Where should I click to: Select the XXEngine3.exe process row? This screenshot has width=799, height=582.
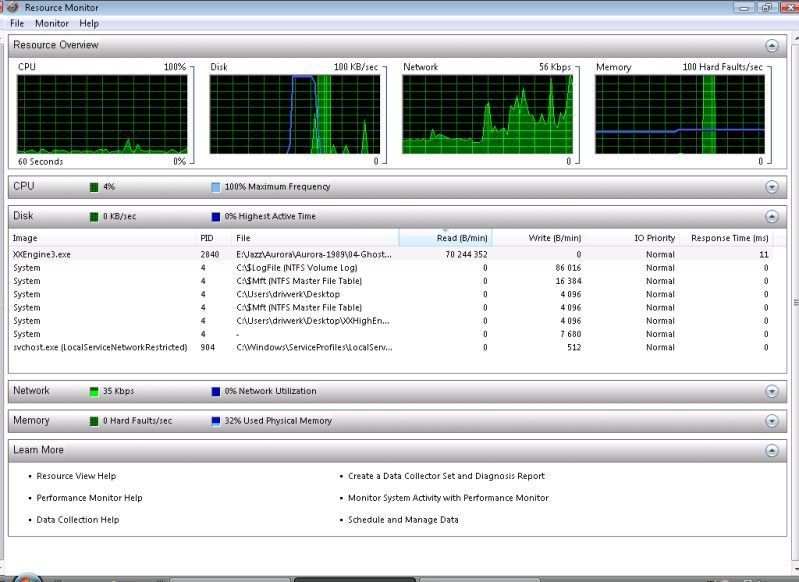click(x=391, y=254)
